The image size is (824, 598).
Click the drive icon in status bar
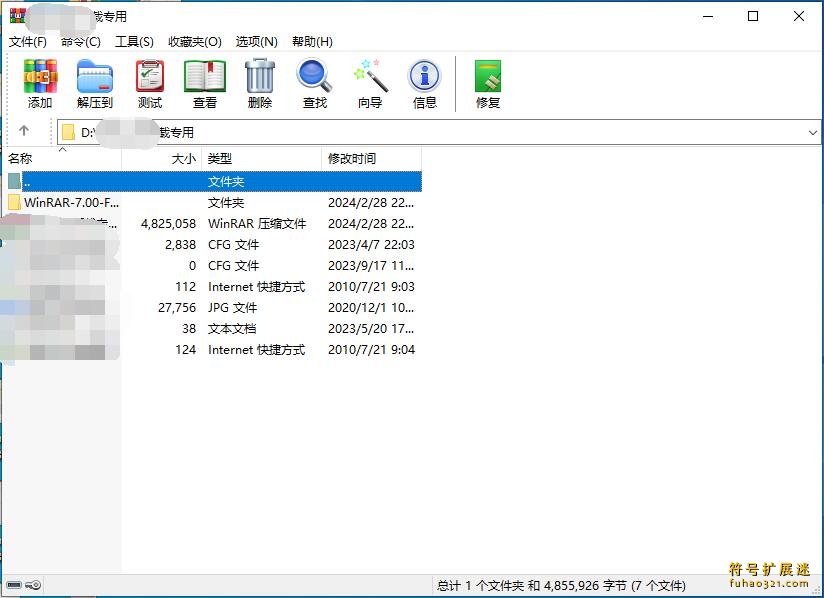pos(14,585)
